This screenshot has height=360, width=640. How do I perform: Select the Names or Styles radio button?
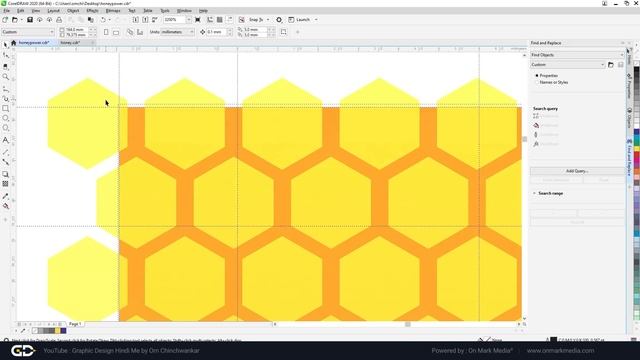tap(537, 82)
